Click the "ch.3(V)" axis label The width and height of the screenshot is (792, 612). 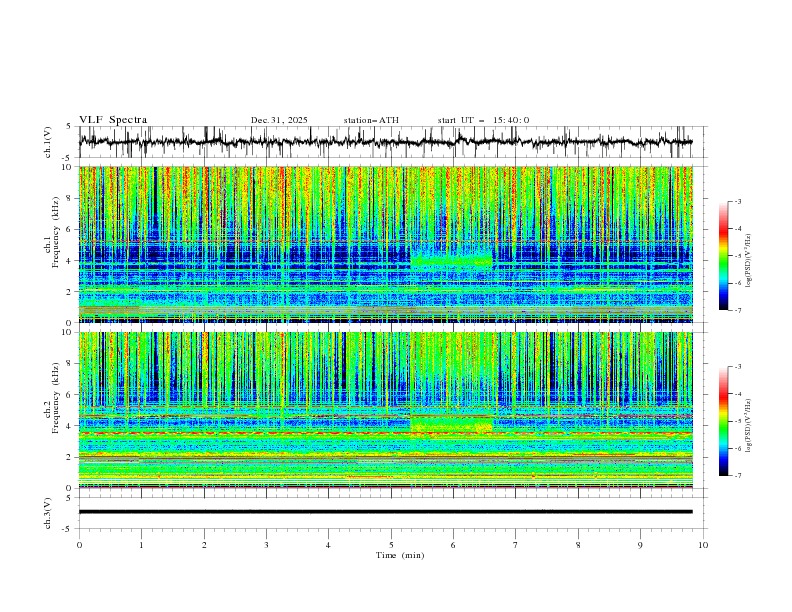[x=48, y=513]
